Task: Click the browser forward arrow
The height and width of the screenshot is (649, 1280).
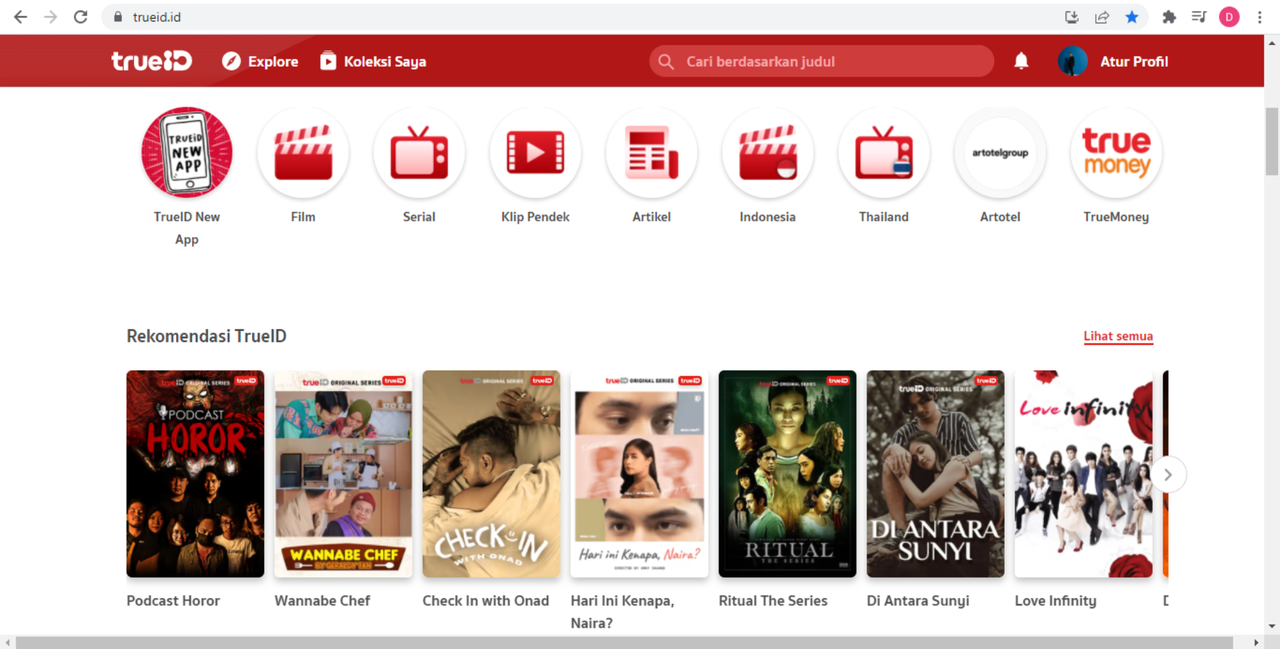Action: [50, 17]
